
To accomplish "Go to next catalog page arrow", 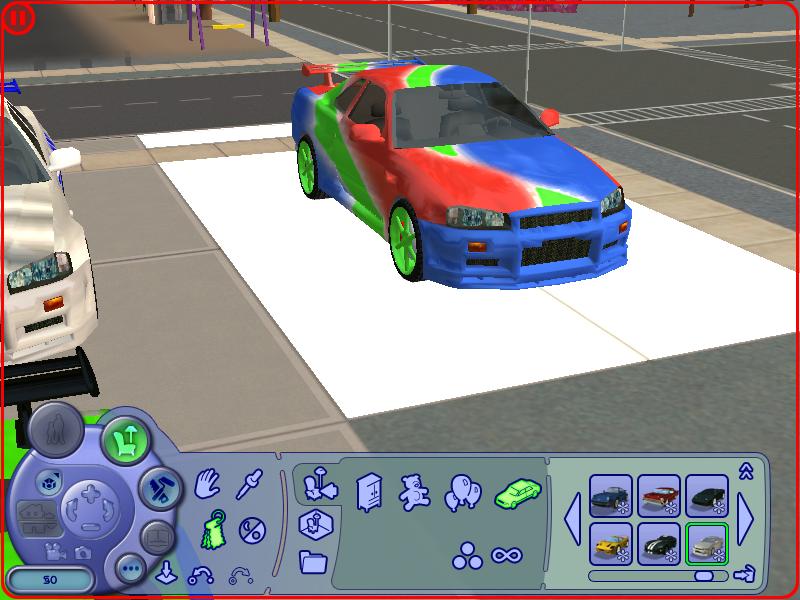I will point(746,520).
